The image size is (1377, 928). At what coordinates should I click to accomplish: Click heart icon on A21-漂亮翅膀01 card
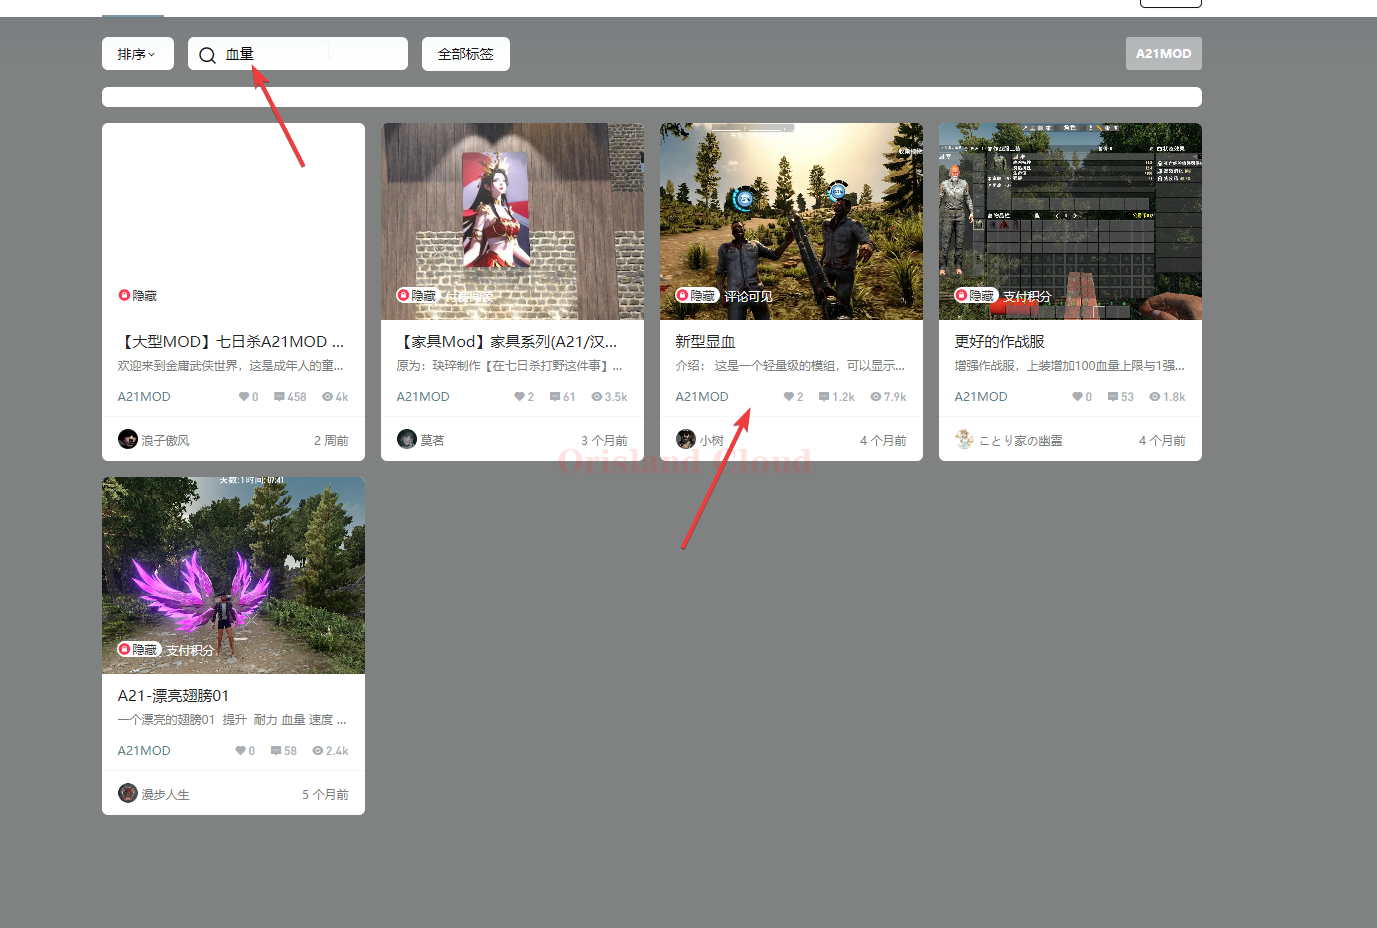(240, 751)
